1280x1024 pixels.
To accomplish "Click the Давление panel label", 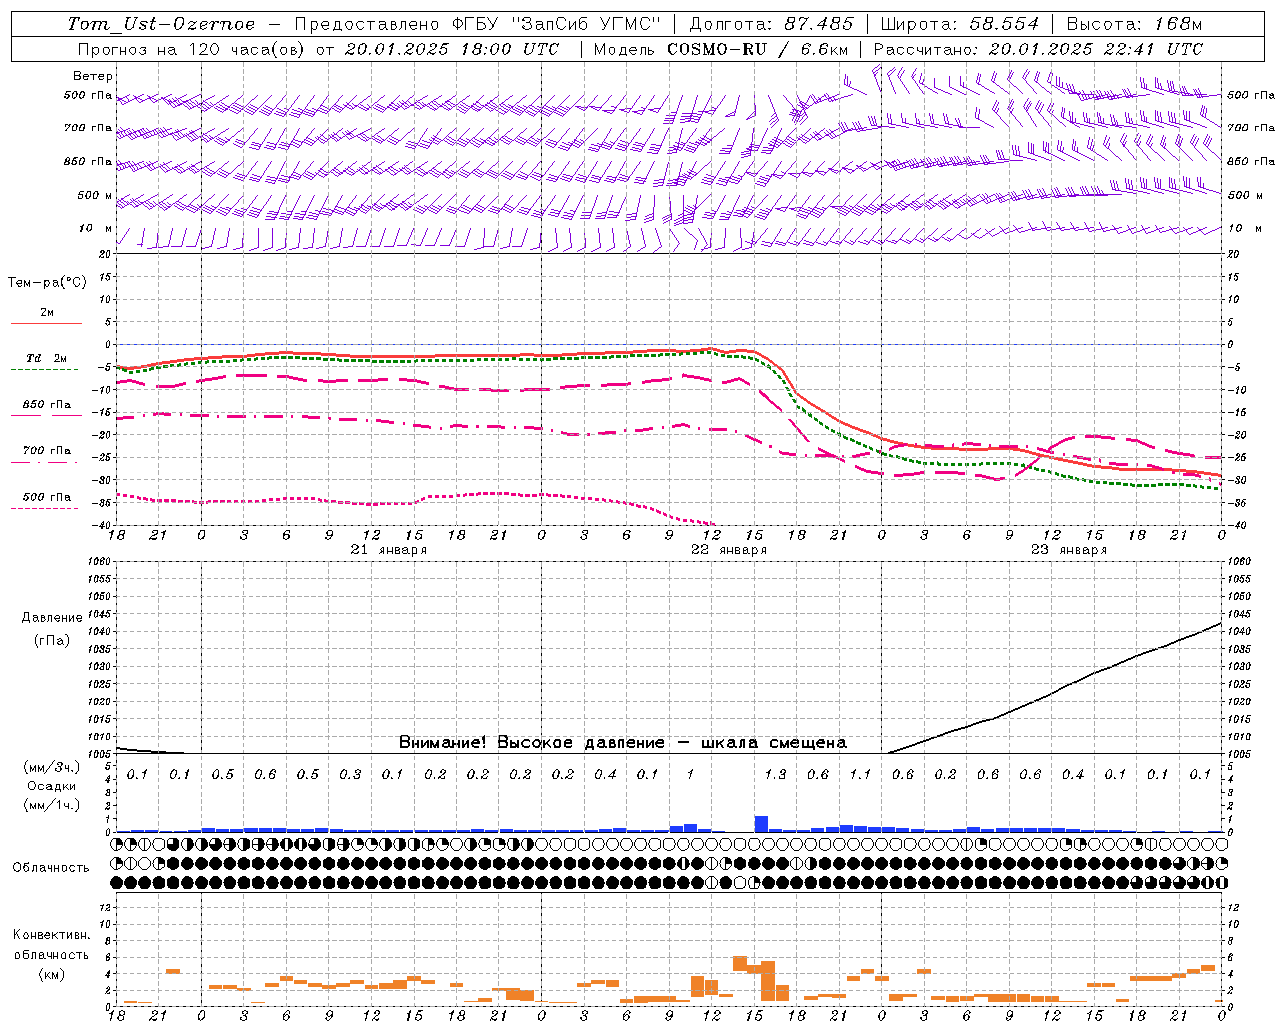I will pos(52,618).
